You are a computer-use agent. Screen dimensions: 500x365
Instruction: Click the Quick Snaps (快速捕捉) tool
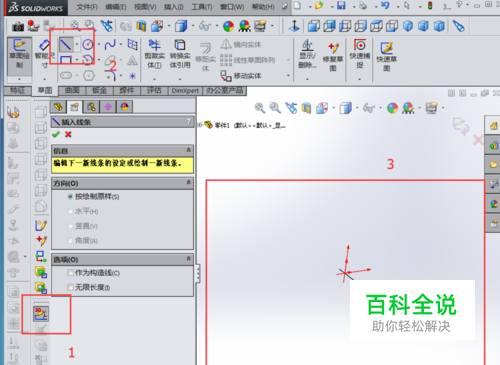coord(360,53)
